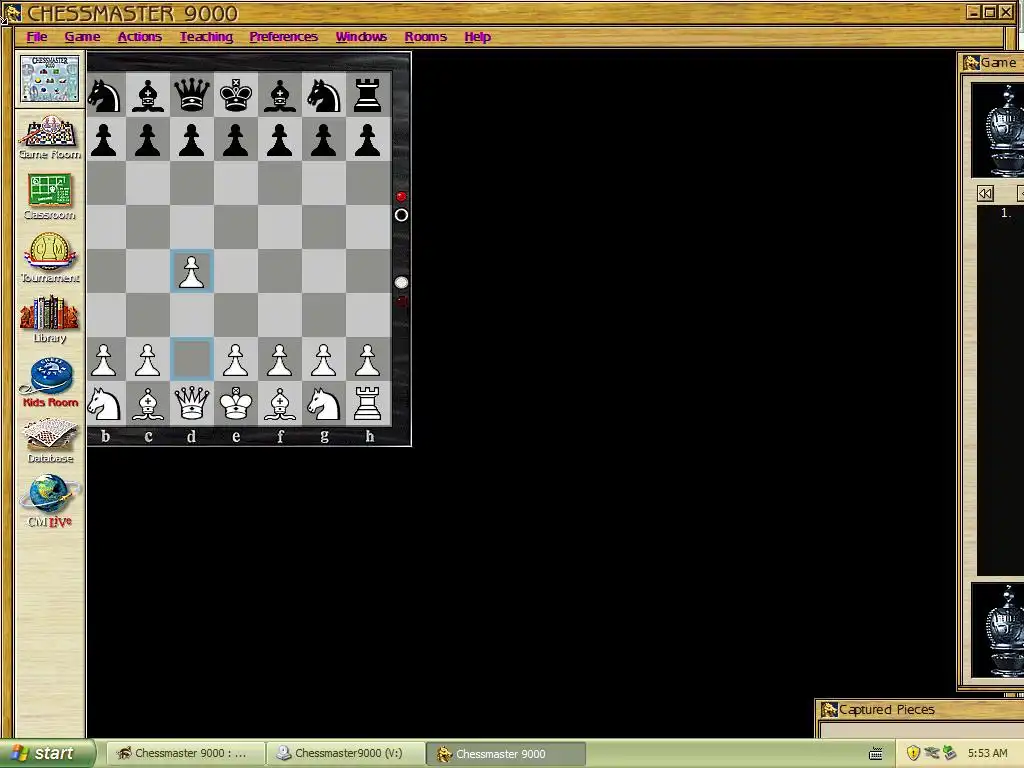Enter the Kids Room
The height and width of the screenshot is (768, 1024).
50,383
